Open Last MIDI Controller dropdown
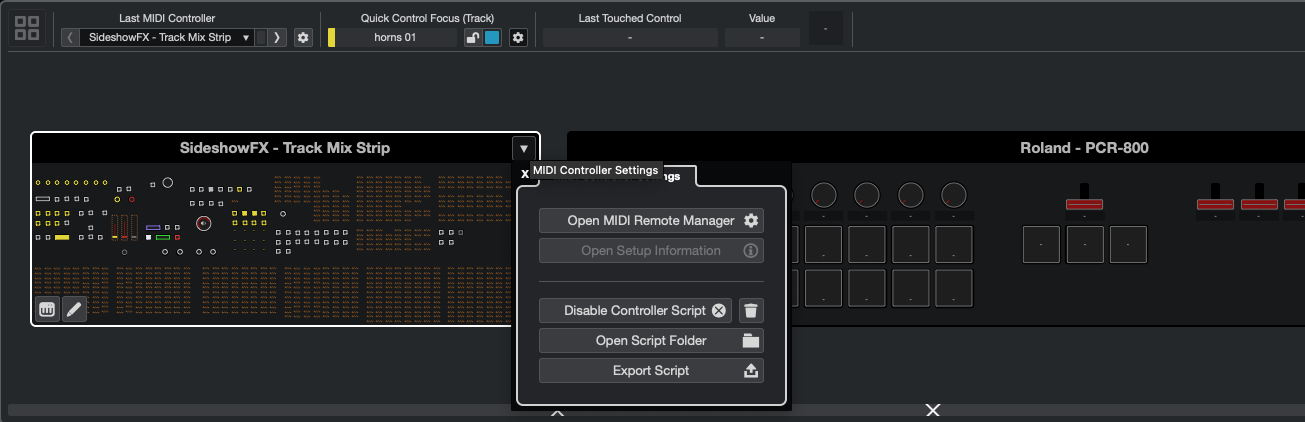The height and width of the screenshot is (422, 1305). pos(167,37)
